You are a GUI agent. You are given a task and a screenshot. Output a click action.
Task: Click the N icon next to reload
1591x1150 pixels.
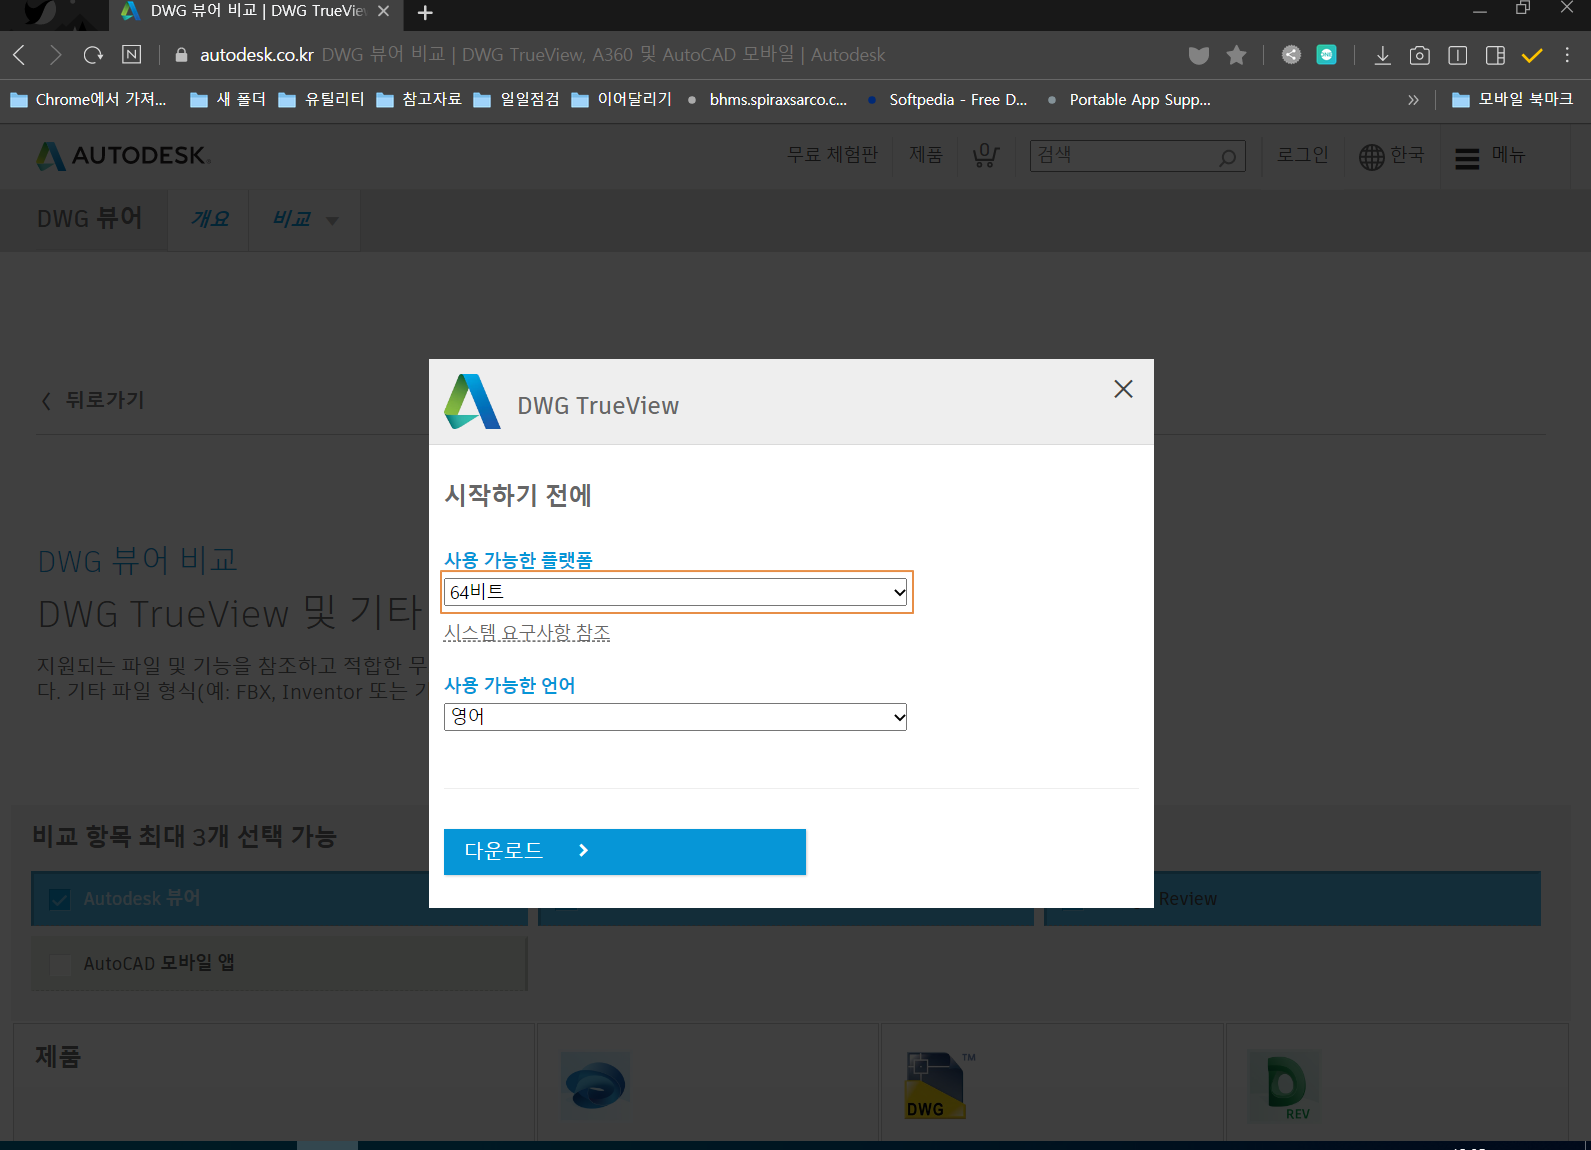point(131,54)
